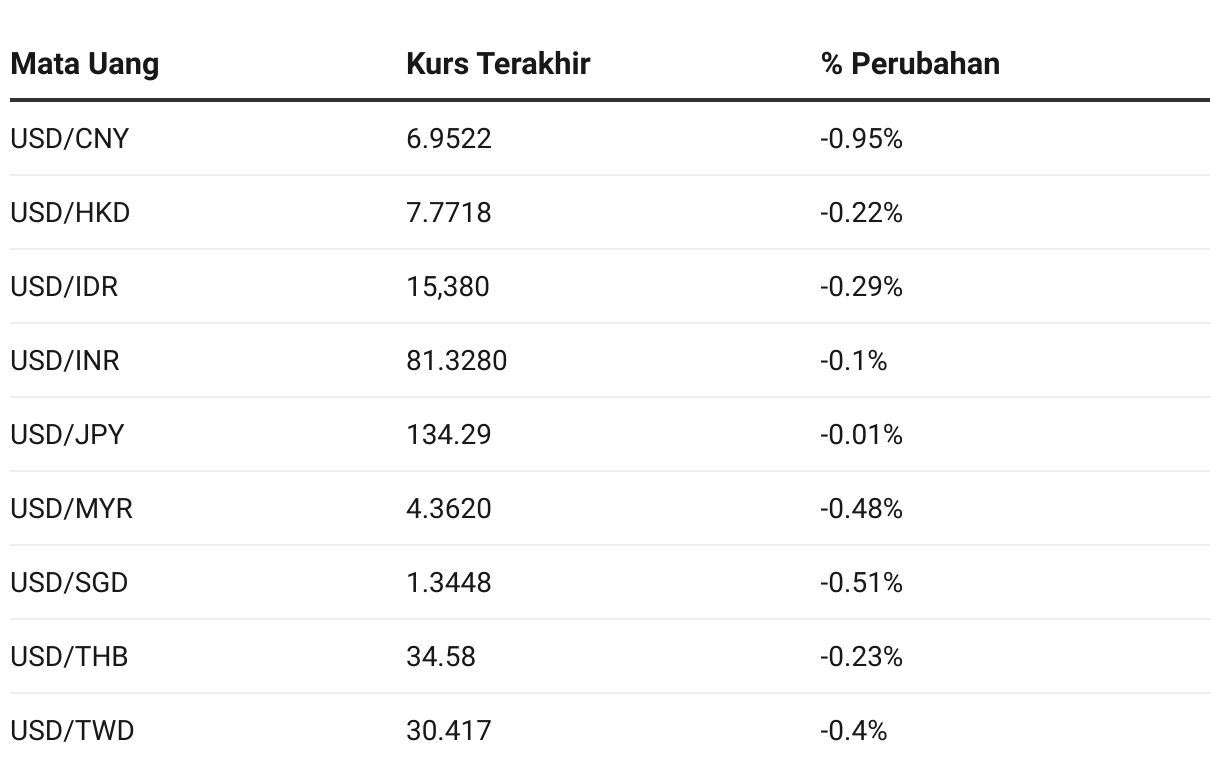
Task: Click the Kurs Terakhir column header
Action: [498, 64]
